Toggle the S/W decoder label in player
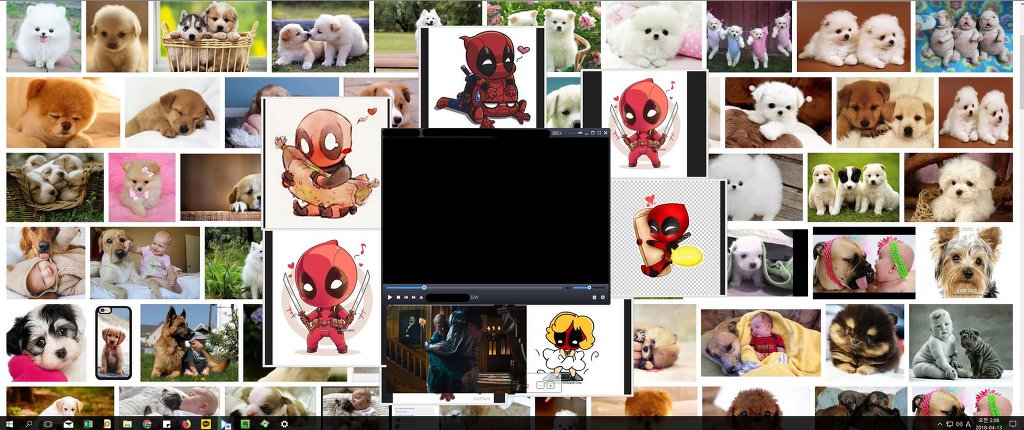 tap(474, 297)
